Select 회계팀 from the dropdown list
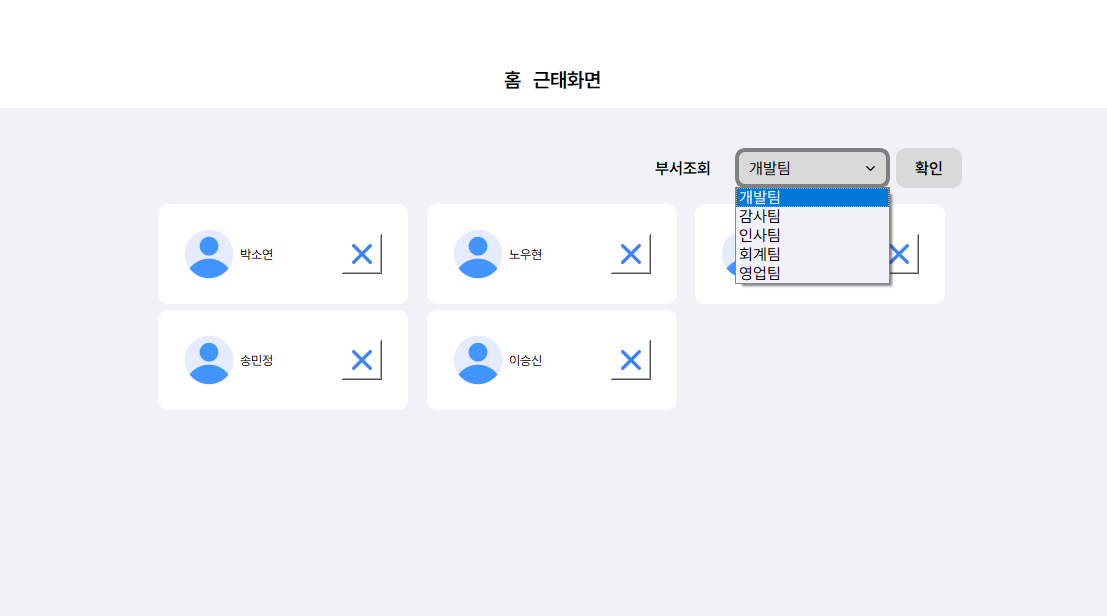Image resolution: width=1107 pixels, height=616 pixels. click(x=812, y=254)
